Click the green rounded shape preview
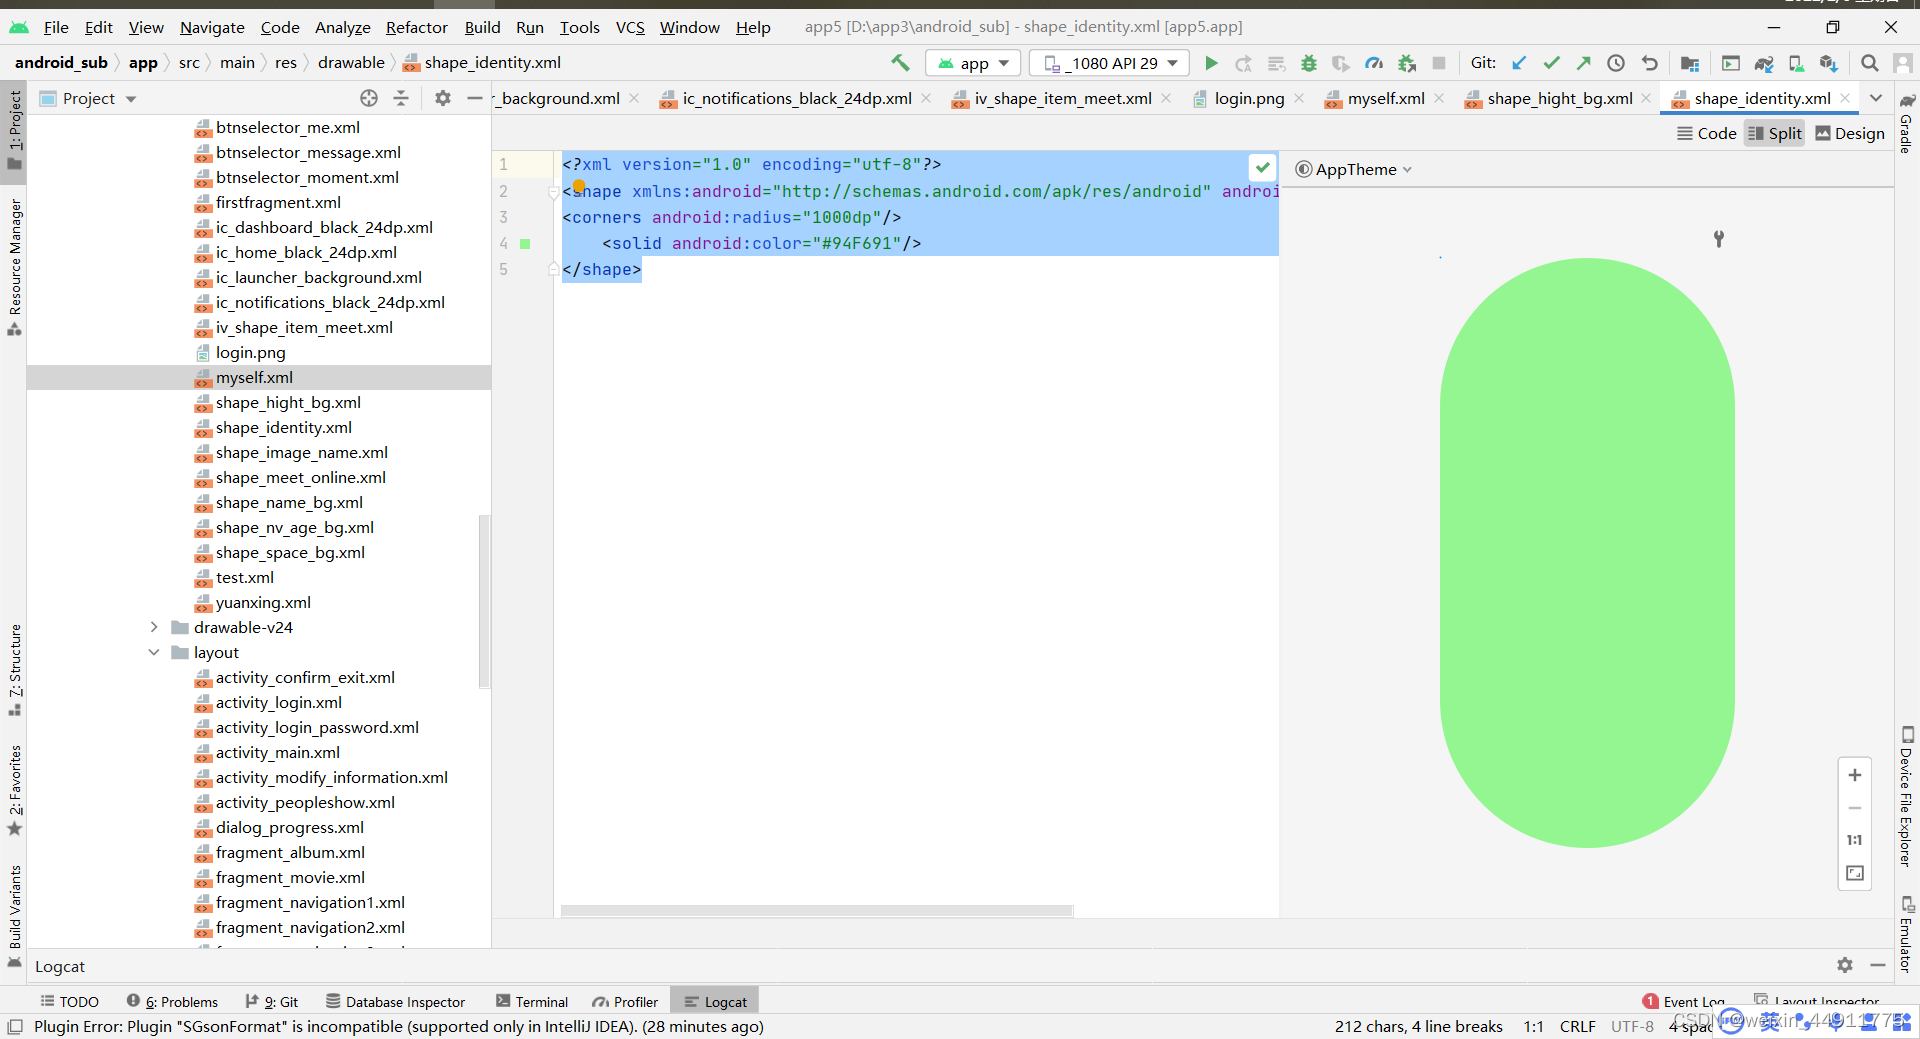This screenshot has height=1039, width=1920. pos(1587,552)
